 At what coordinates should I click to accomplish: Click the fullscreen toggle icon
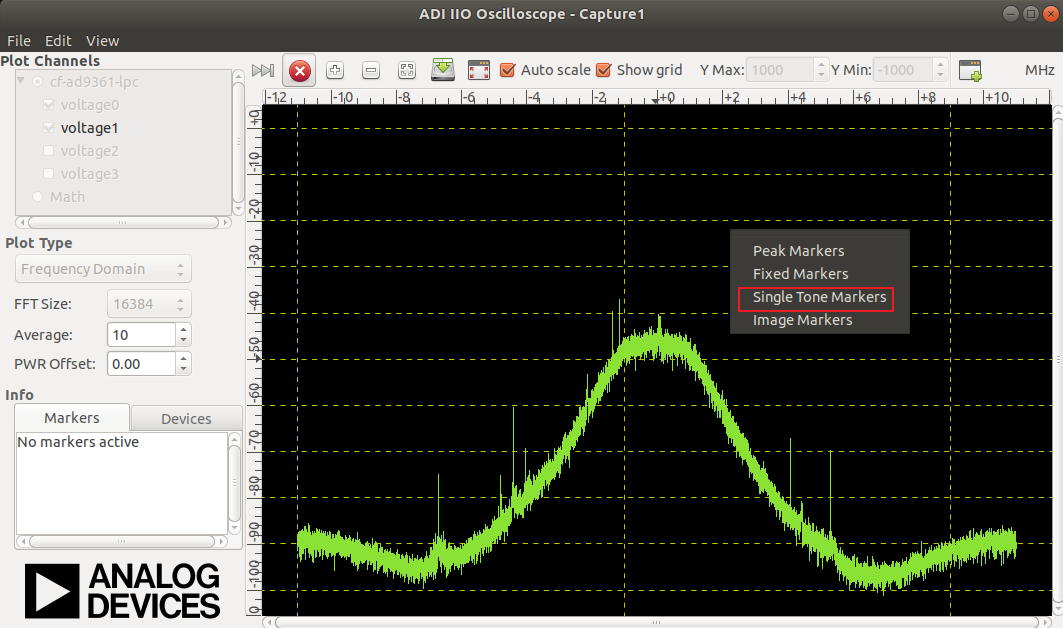[x=479, y=70]
